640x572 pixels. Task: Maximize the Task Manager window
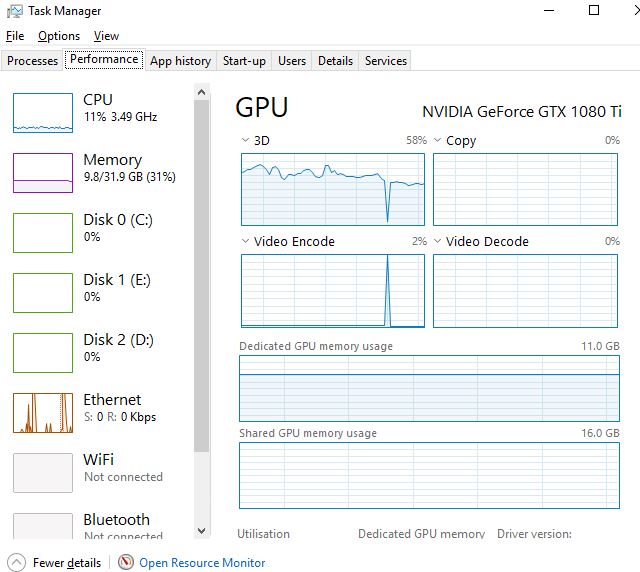point(594,11)
